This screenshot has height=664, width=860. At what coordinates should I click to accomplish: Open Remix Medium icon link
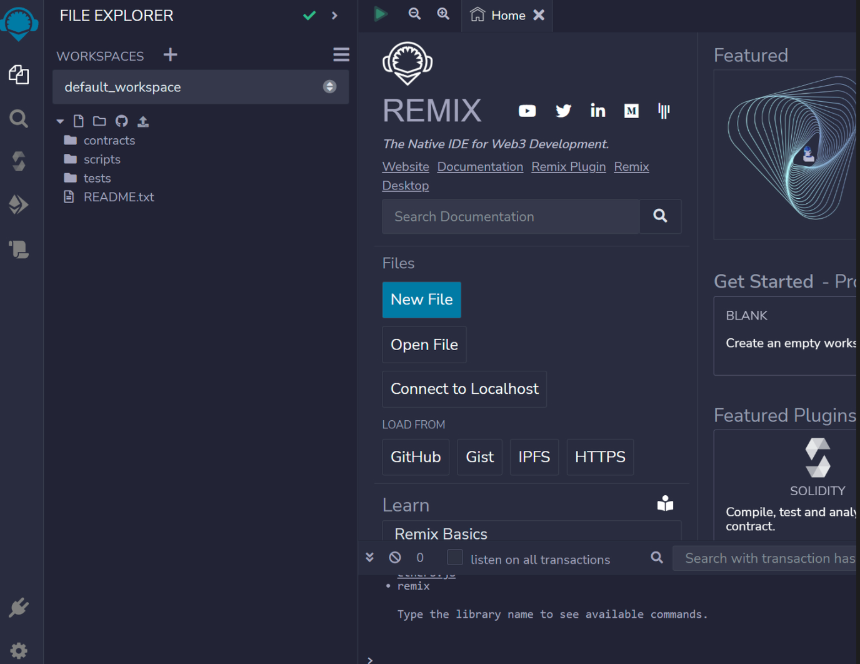point(631,111)
